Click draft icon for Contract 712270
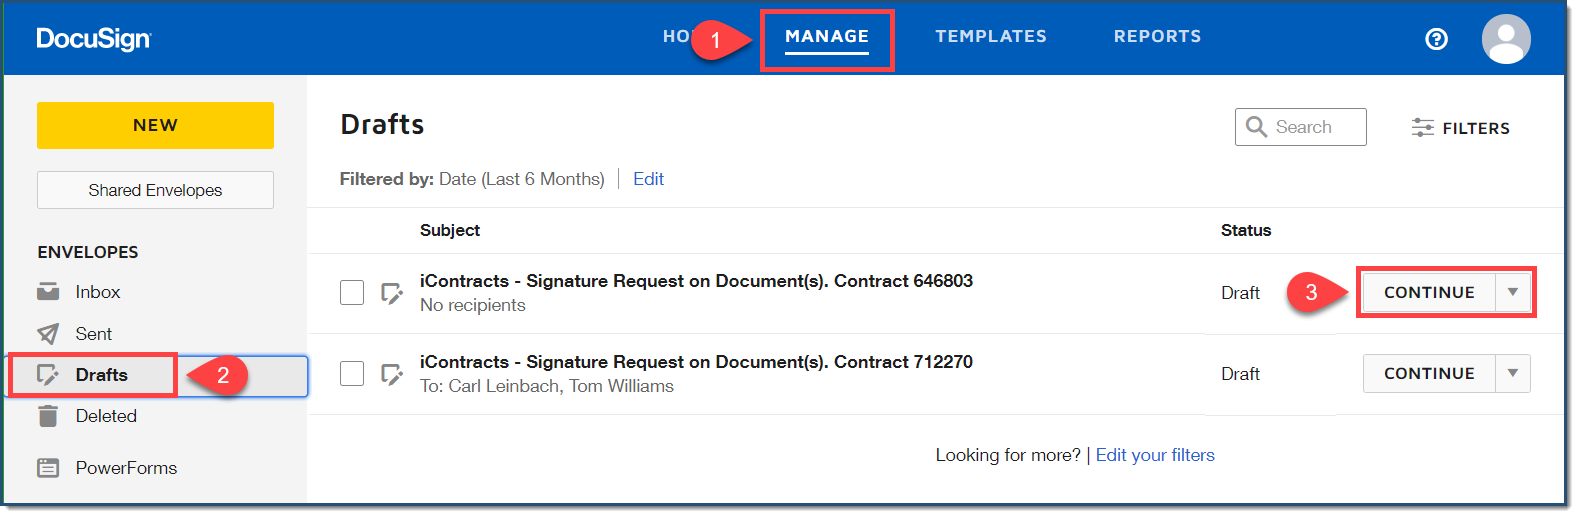 point(392,374)
